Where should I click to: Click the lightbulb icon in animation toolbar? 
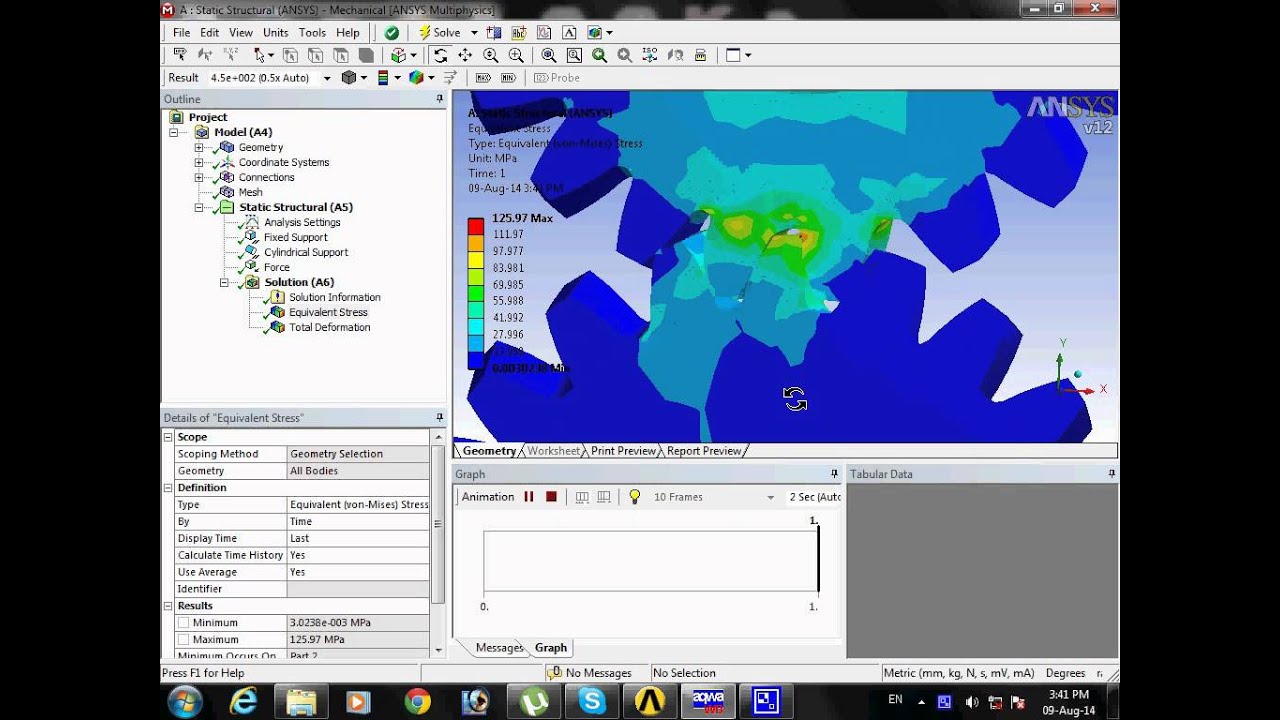[634, 497]
